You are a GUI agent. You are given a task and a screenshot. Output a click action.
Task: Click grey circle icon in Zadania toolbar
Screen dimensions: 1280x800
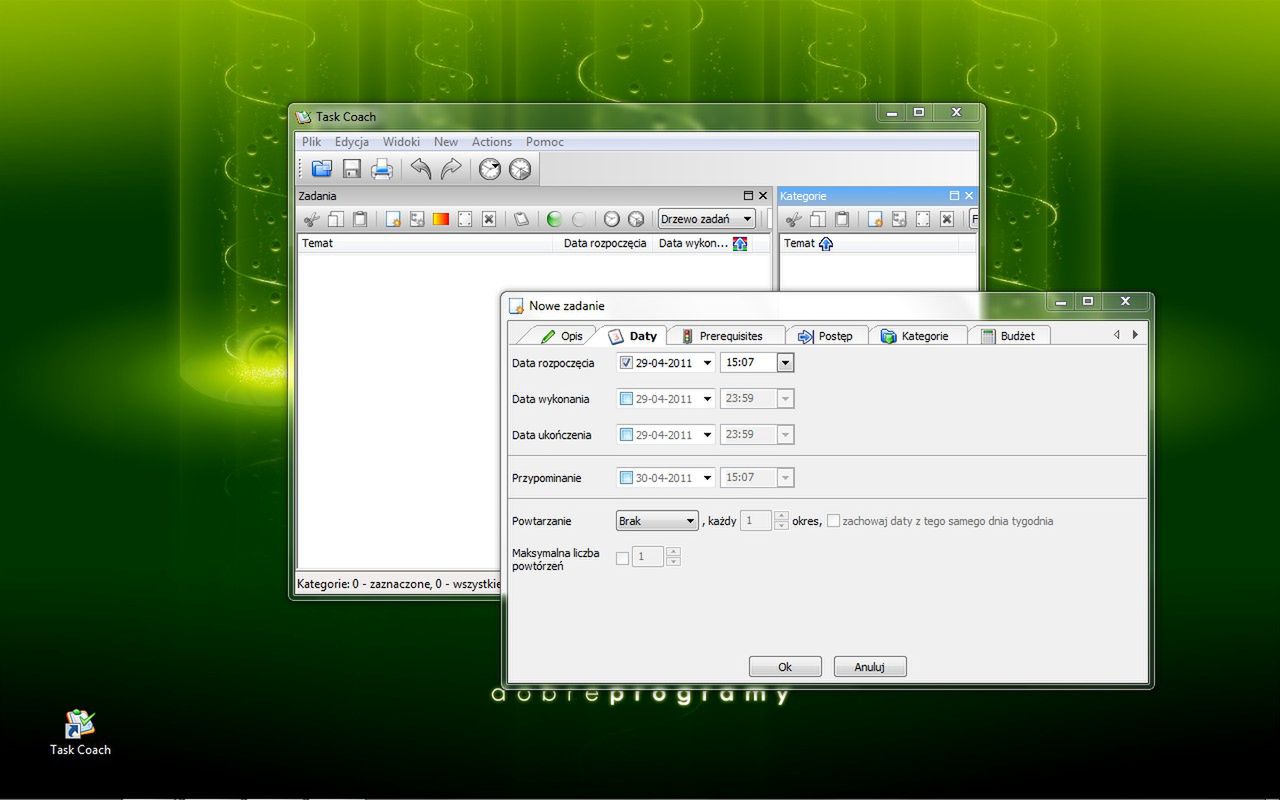(579, 219)
